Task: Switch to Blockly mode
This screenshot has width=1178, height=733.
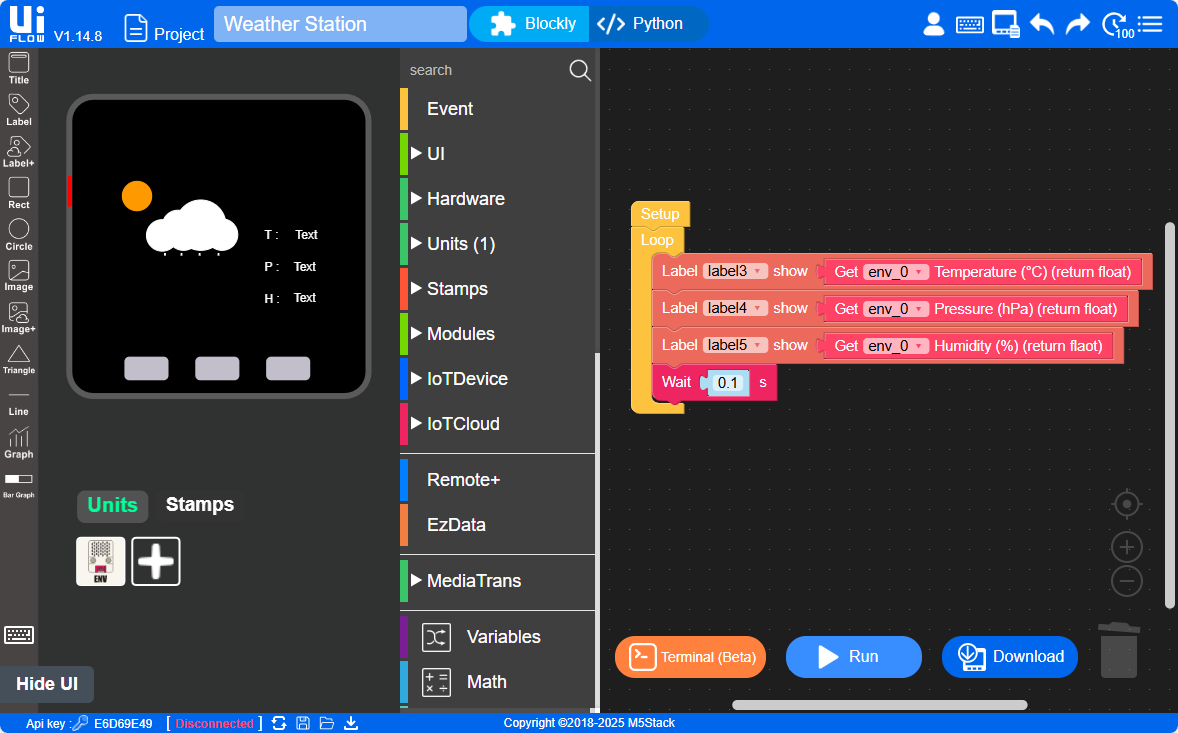Action: pyautogui.click(x=533, y=24)
